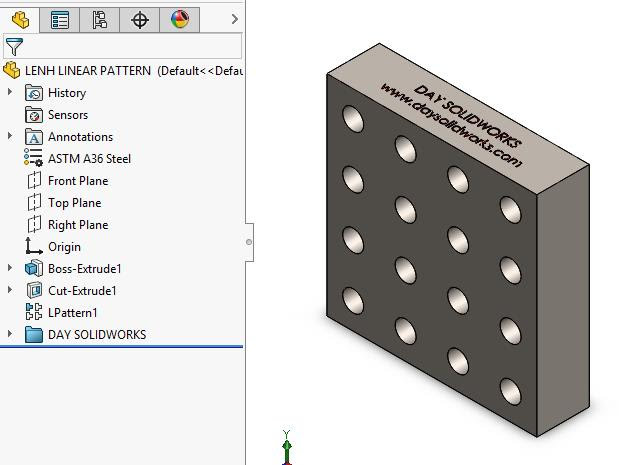The image size is (619, 465).
Task: Open the DimXpertManager tab
Action: 140,19
